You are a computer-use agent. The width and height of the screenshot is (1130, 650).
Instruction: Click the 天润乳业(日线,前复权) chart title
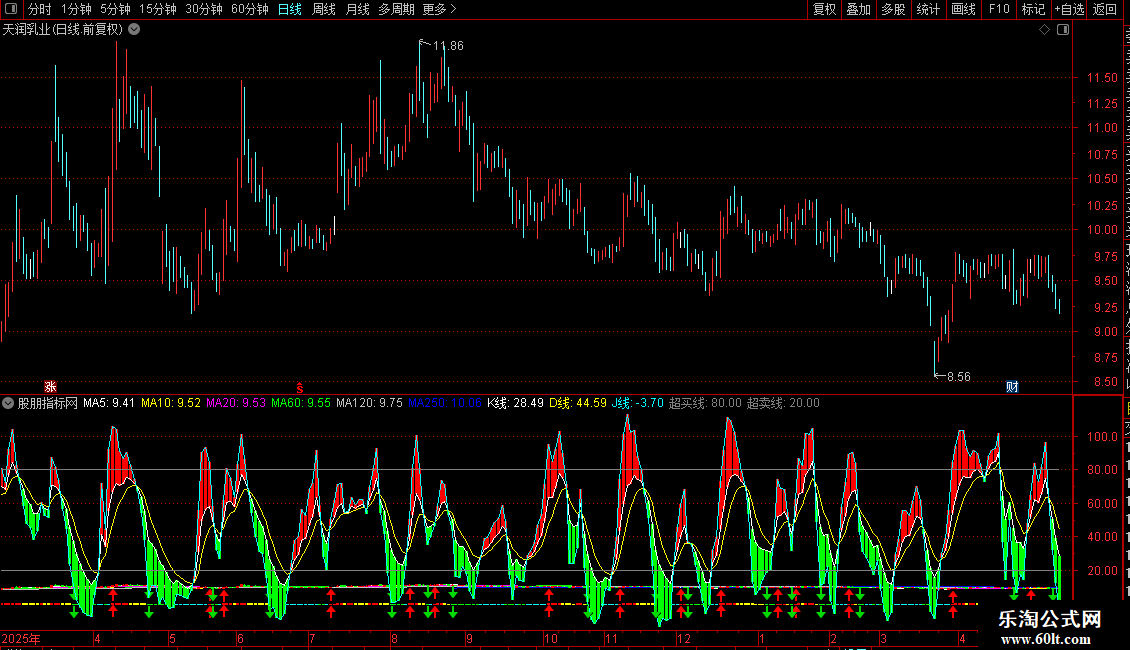pos(63,30)
